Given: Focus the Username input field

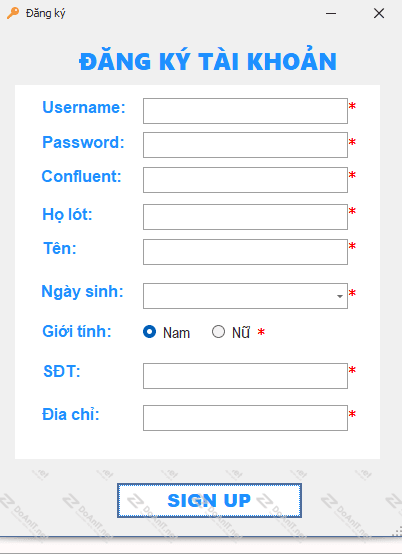Looking at the screenshot, I should pos(245,111).
